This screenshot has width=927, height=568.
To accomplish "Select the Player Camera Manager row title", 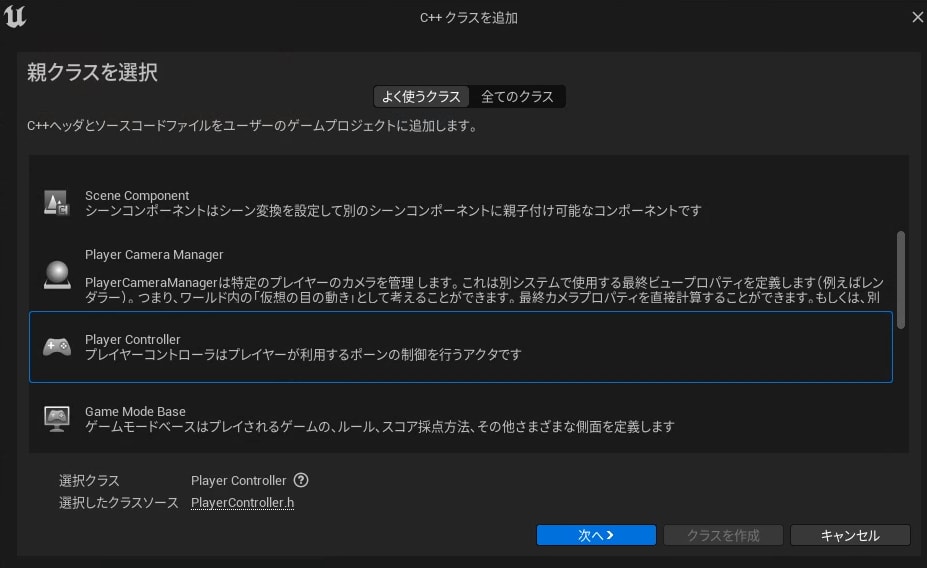I will (154, 255).
